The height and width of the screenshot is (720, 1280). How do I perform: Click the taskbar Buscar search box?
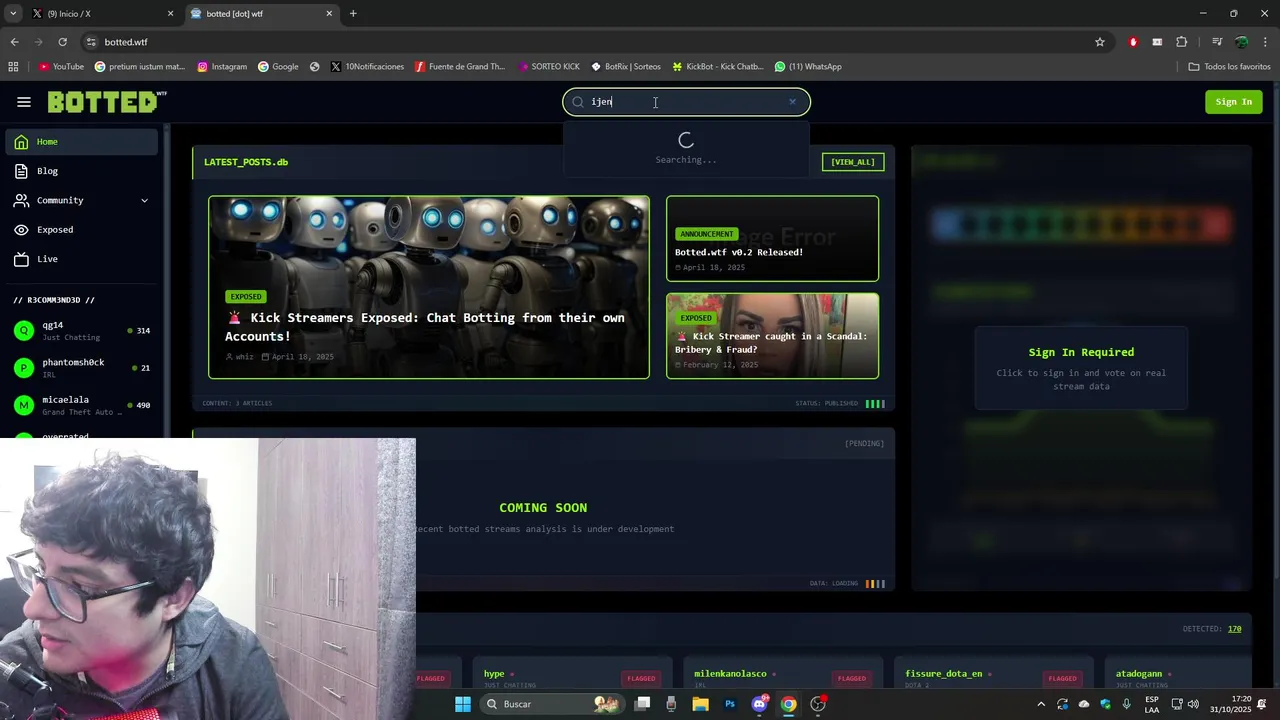coord(551,704)
